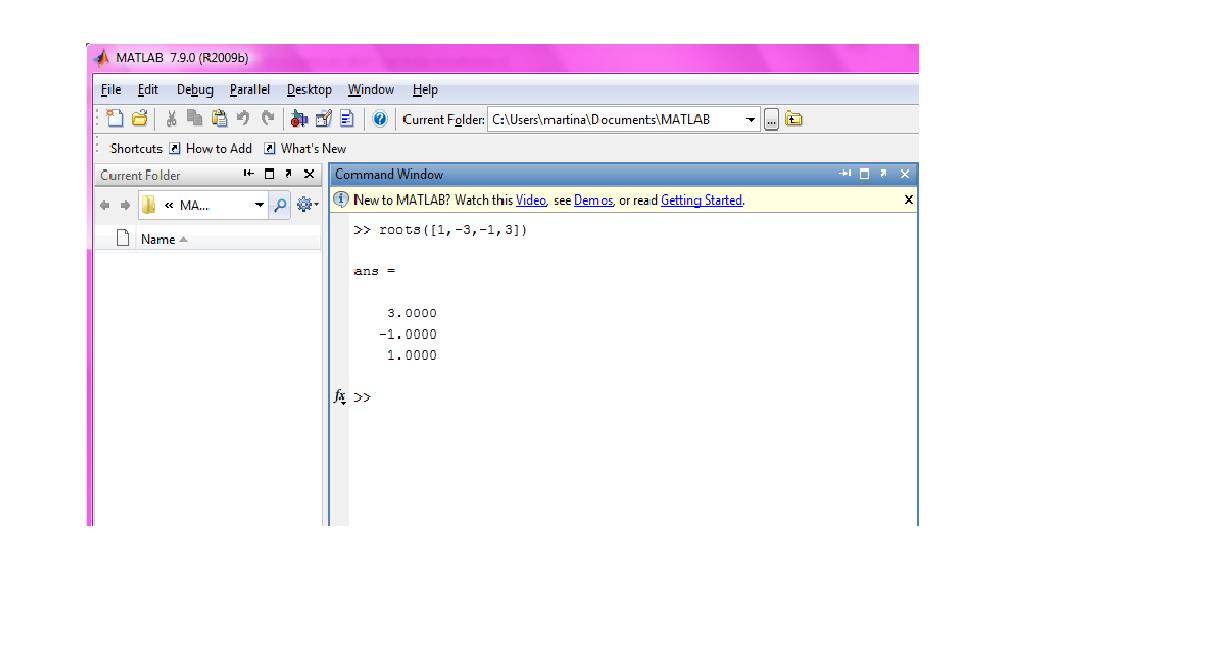The image size is (1210, 658).
Task: Maximize the Current Folder panel
Action: [269, 174]
